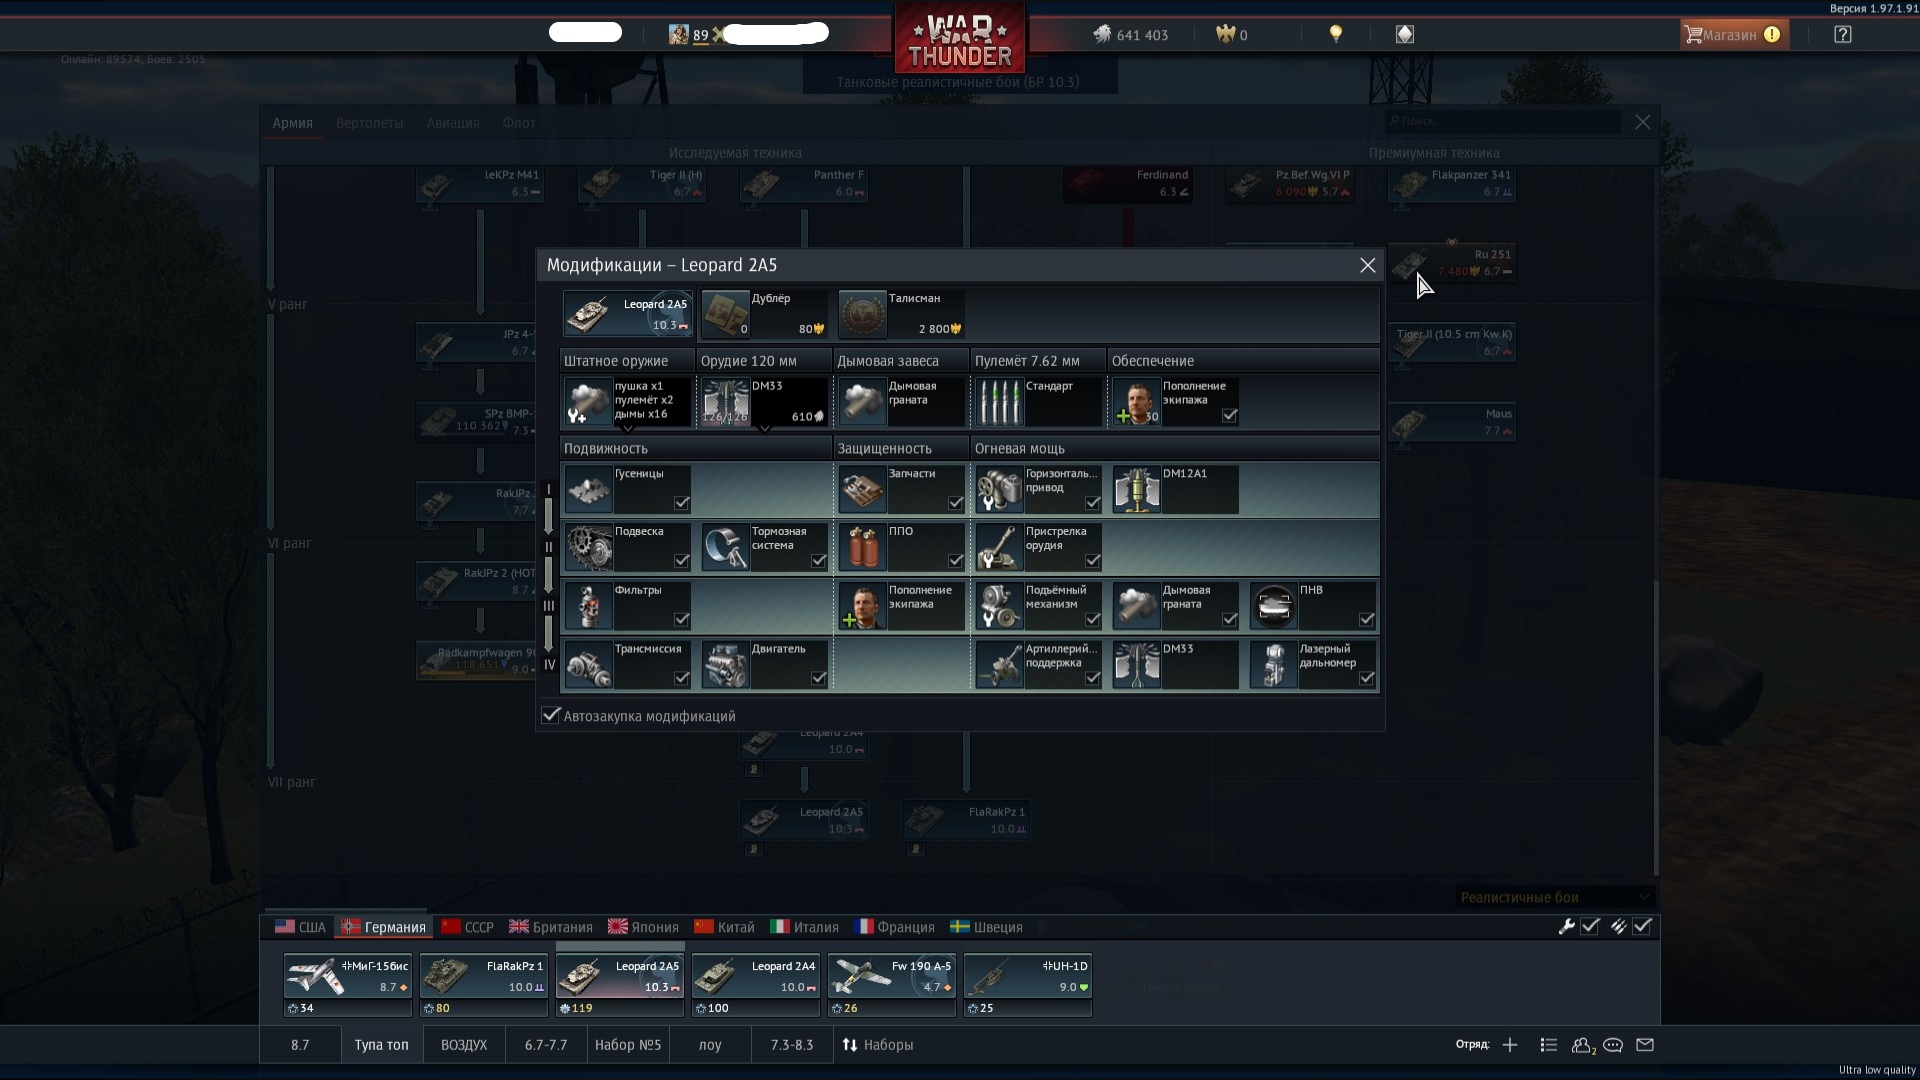Open the help question mark icon

click(1843, 34)
